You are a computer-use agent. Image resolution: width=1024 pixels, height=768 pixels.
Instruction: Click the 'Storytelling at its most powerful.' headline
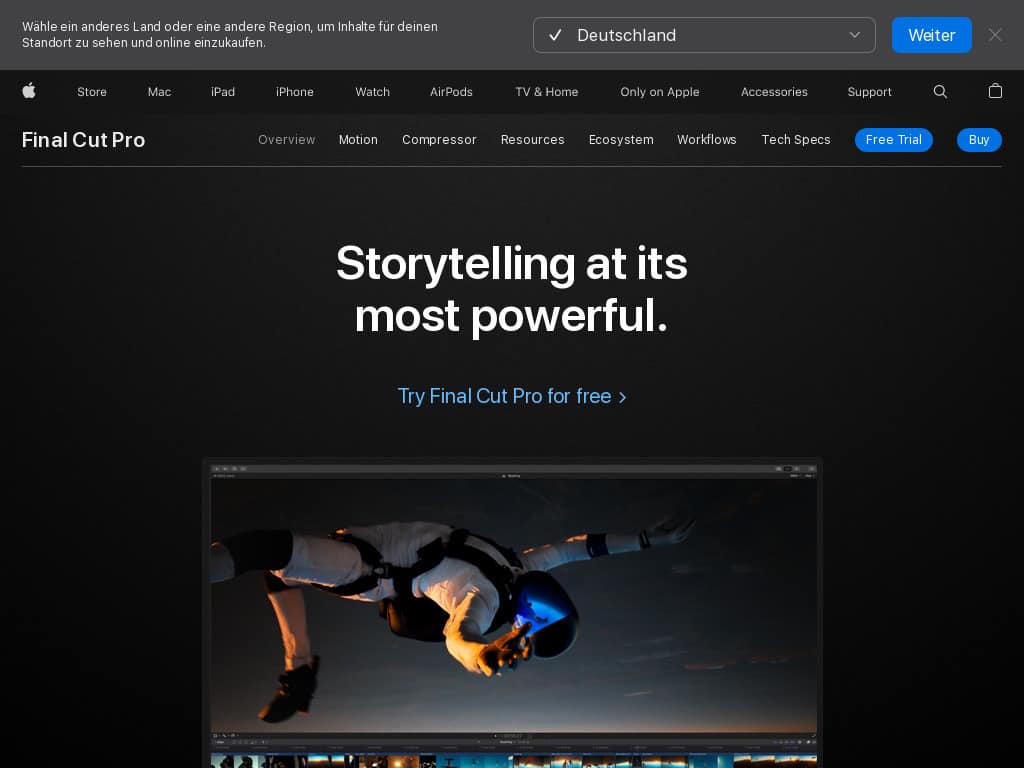coord(512,289)
